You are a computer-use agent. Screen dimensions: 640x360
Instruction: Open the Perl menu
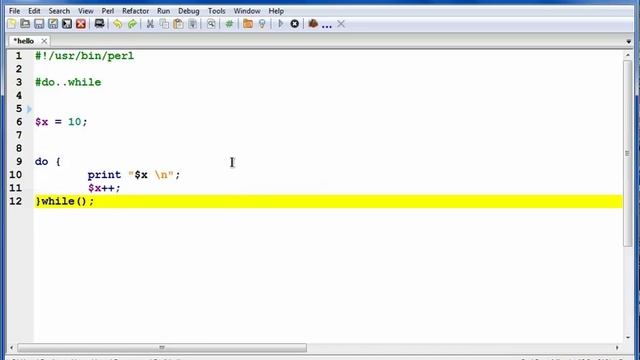(108, 11)
